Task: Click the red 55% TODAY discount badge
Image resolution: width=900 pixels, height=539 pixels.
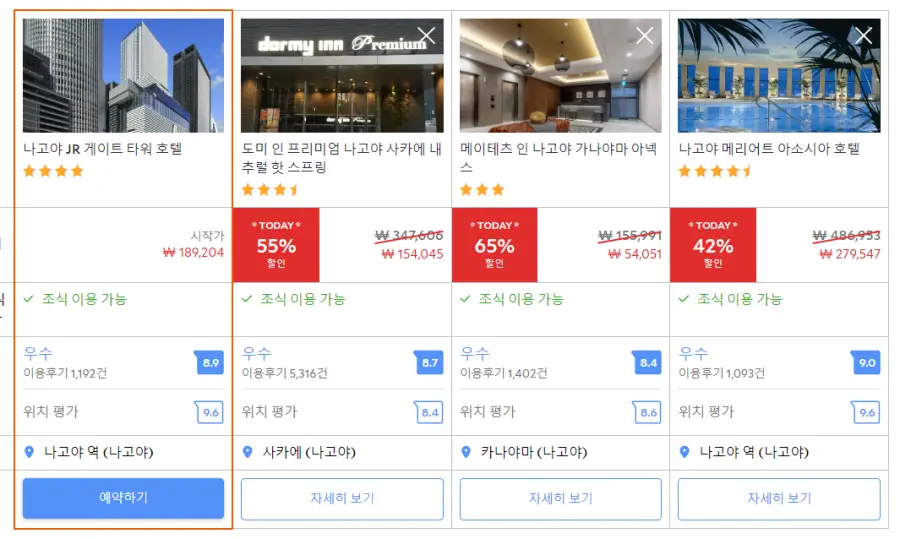Action: click(276, 245)
